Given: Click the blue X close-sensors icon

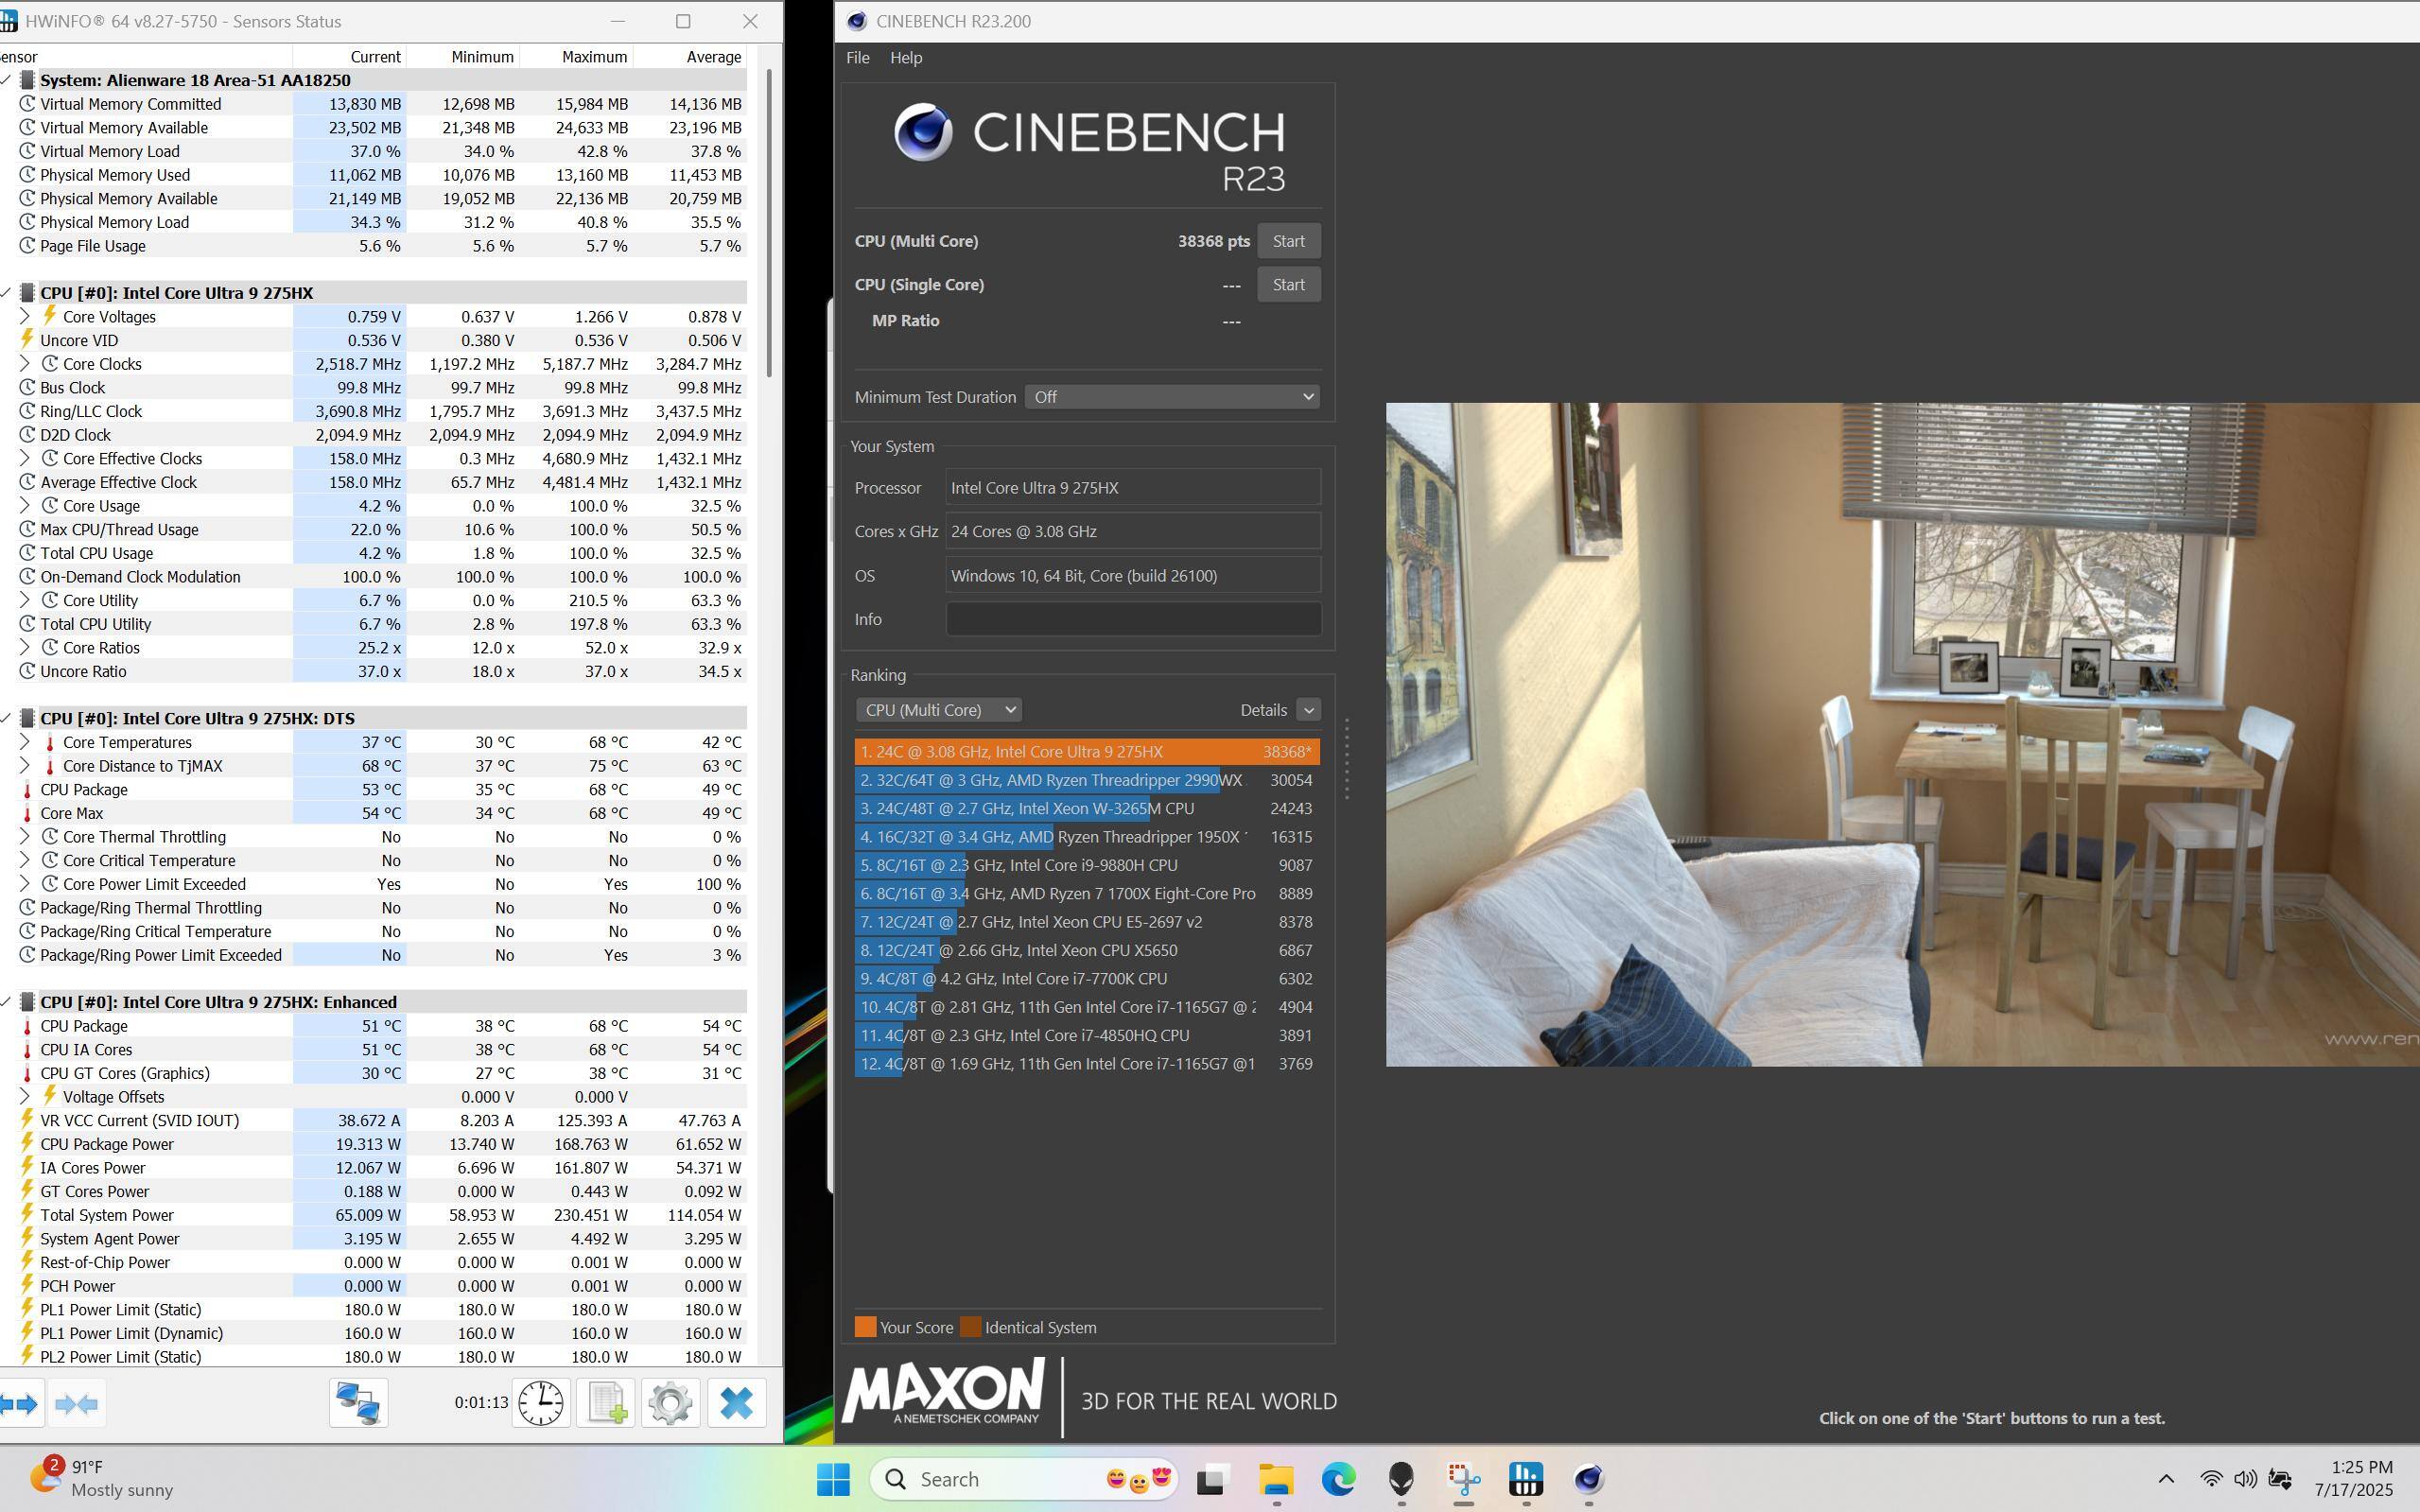Looking at the screenshot, I should (736, 1403).
